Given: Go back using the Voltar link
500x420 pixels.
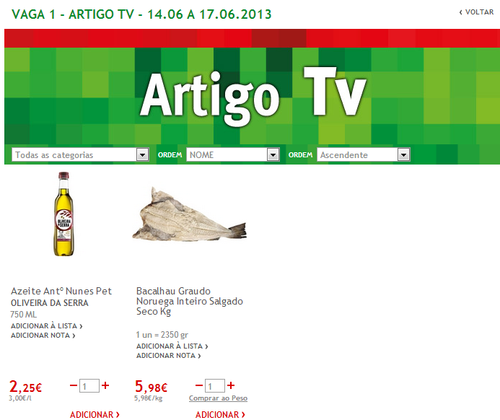Looking at the screenshot, I should coord(477,12).
